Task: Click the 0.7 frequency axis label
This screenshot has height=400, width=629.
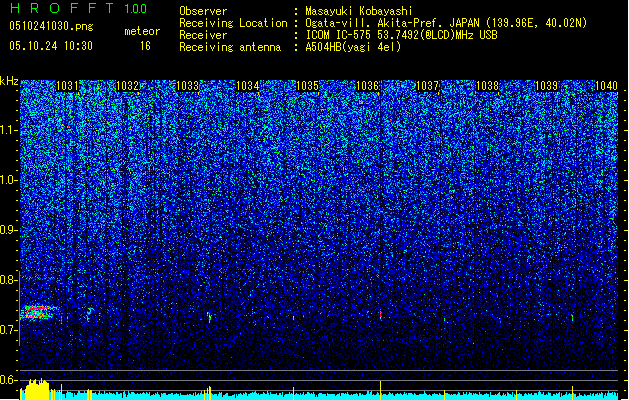Action: (8, 330)
